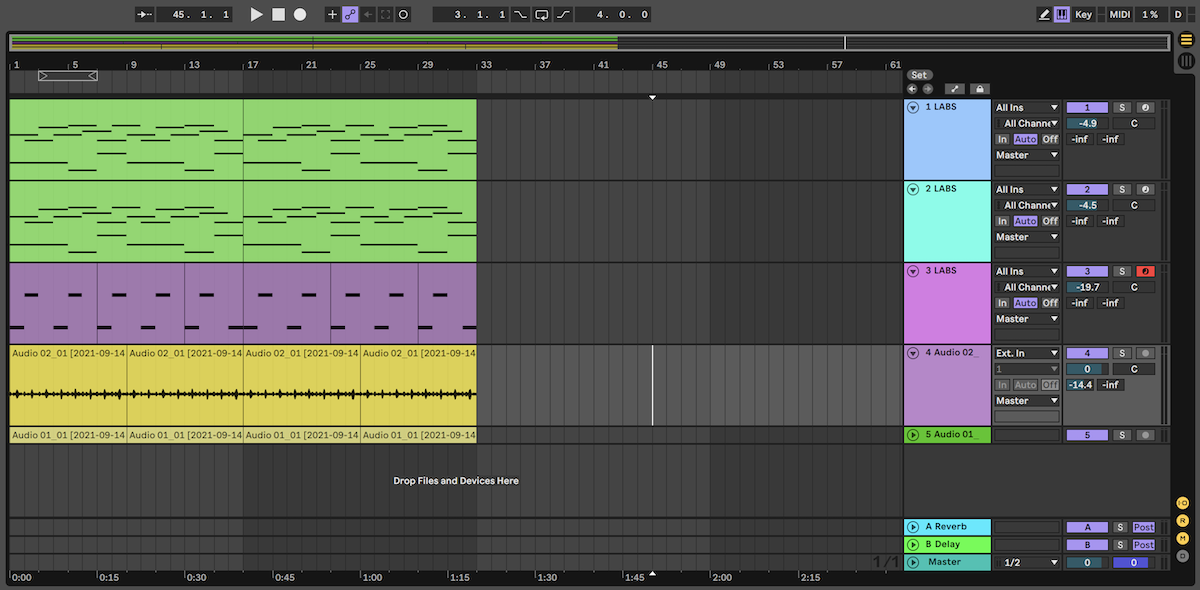This screenshot has width=1200, height=590.
Task: Collapse the 1 LABS track with its fold arrow
Action: 912,107
